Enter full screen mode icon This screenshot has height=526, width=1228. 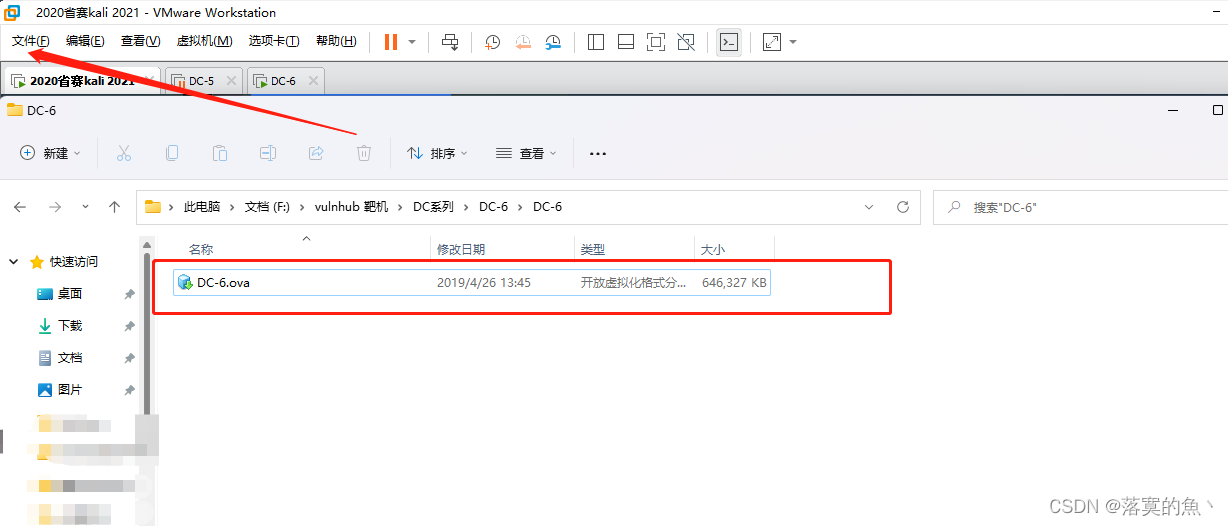656,42
